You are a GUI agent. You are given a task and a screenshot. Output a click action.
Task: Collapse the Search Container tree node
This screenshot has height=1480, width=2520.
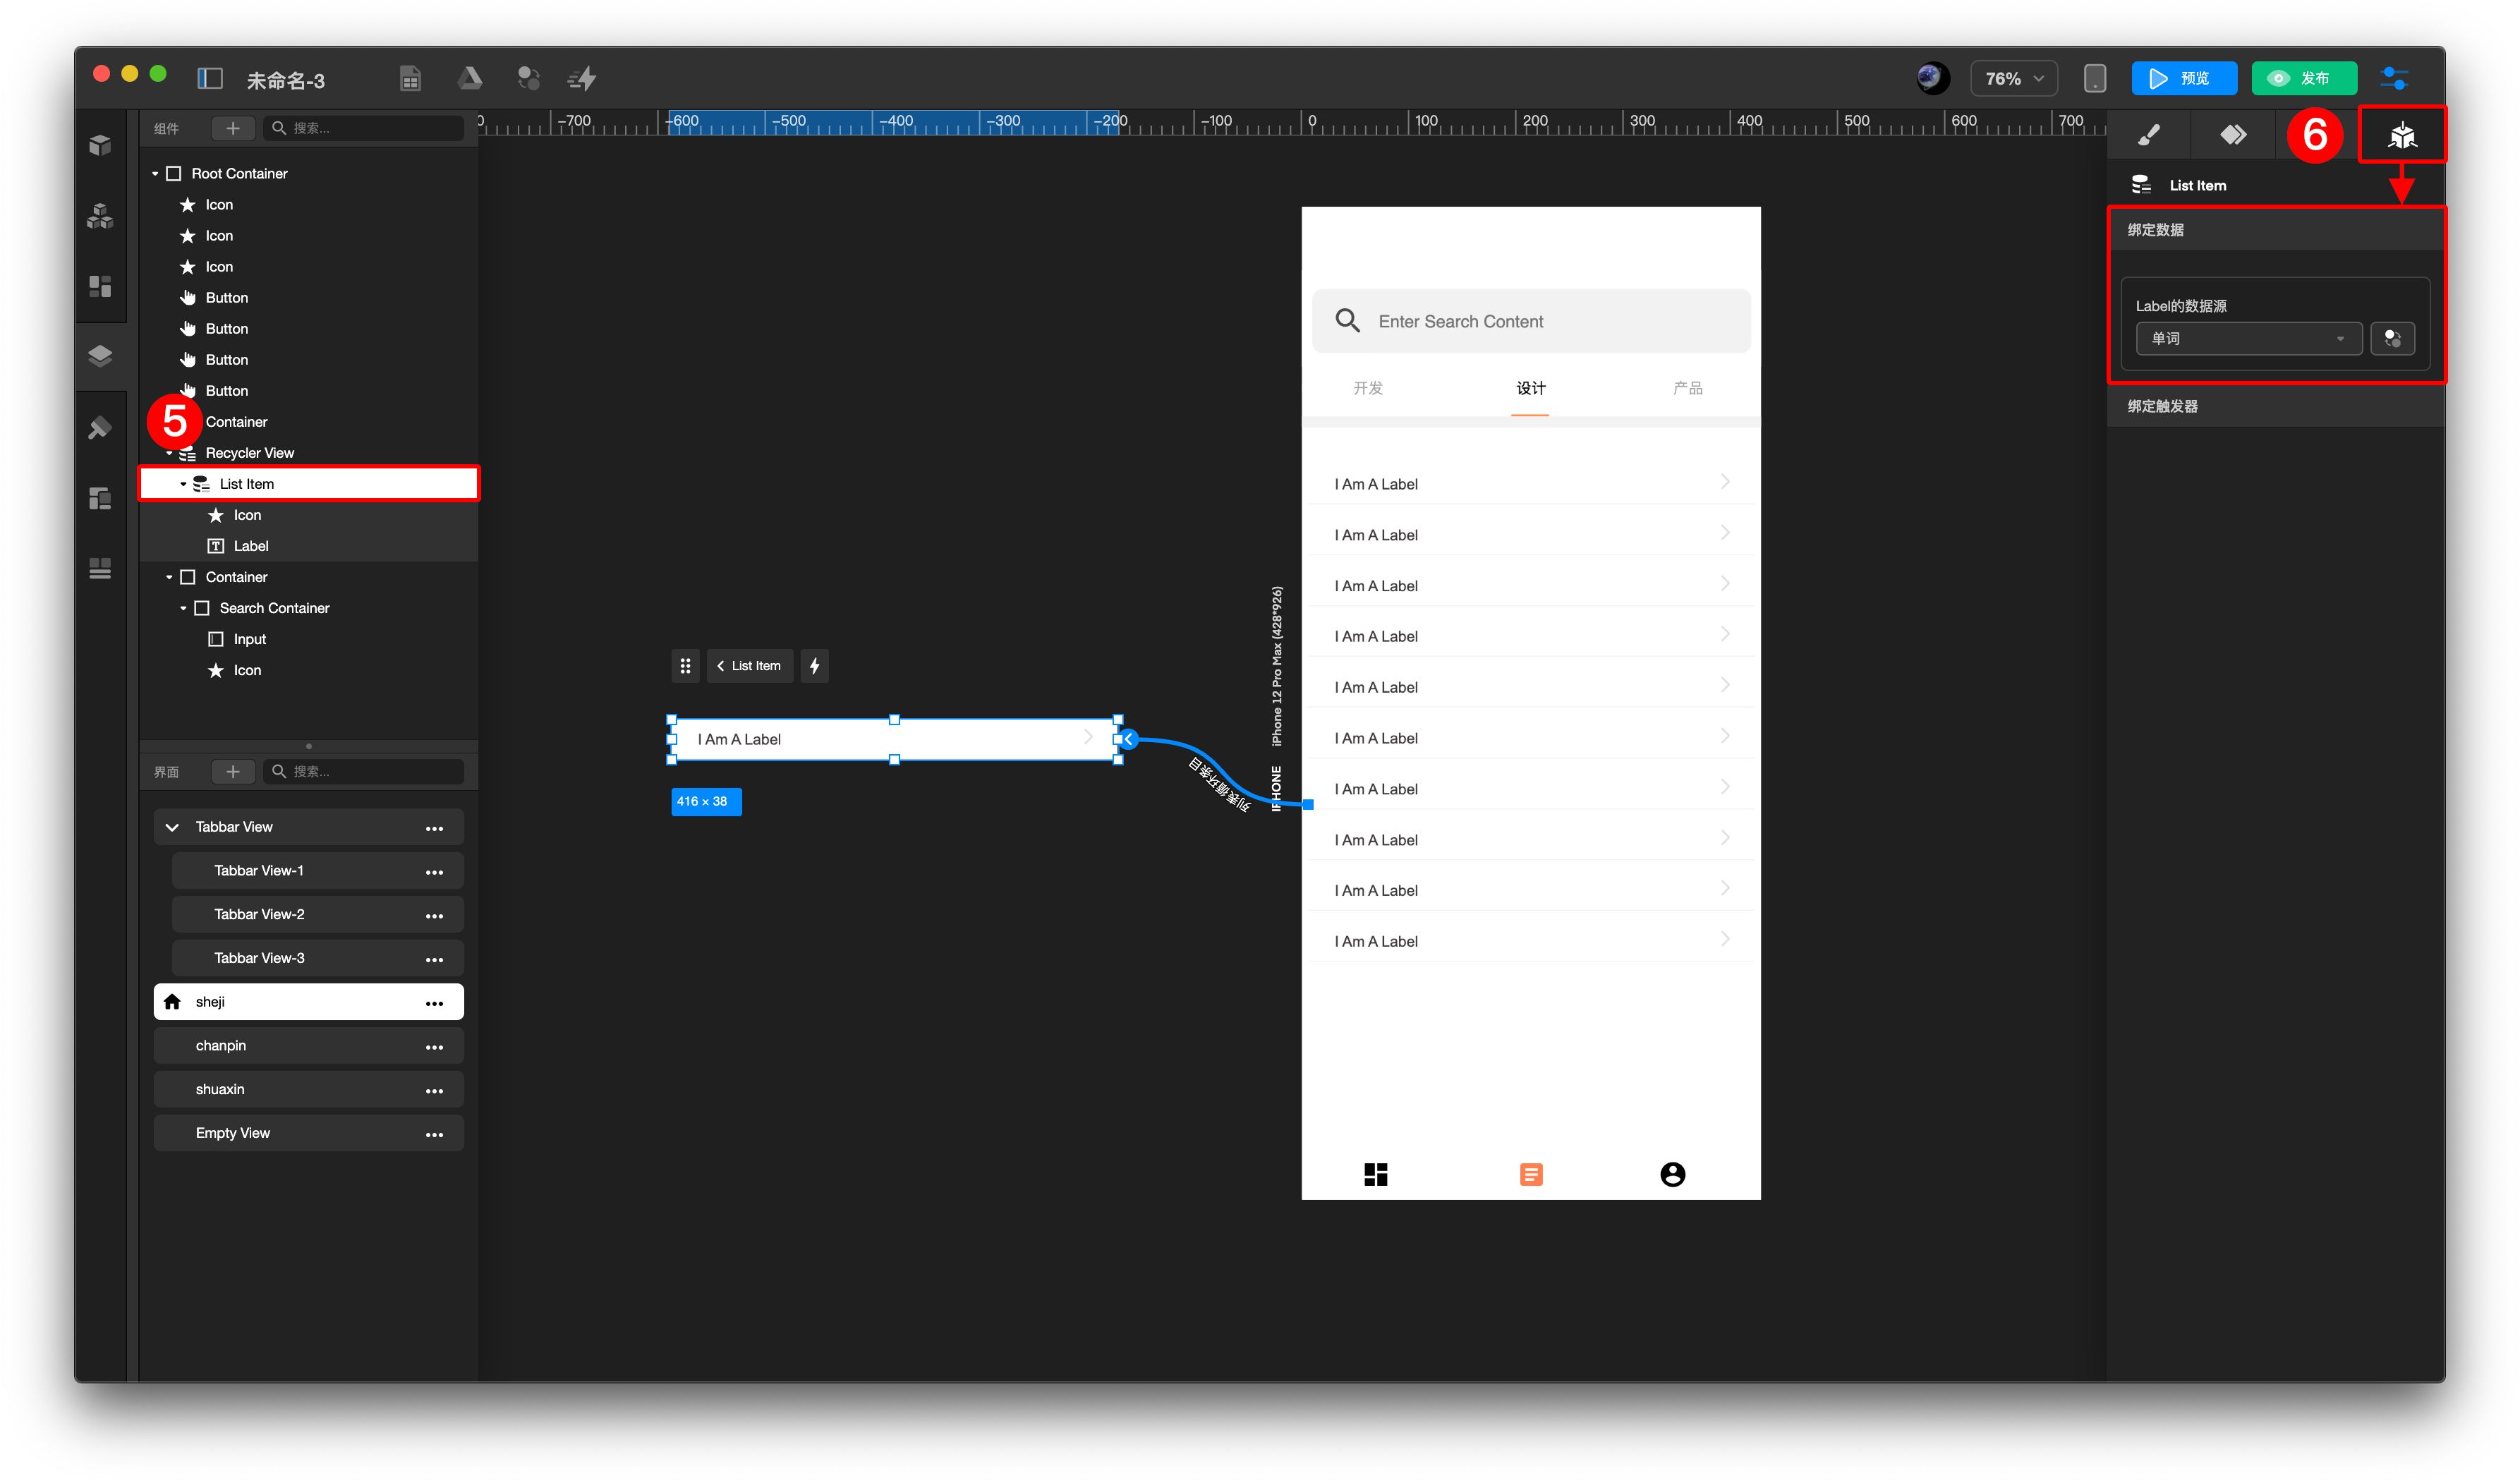pos(183,608)
